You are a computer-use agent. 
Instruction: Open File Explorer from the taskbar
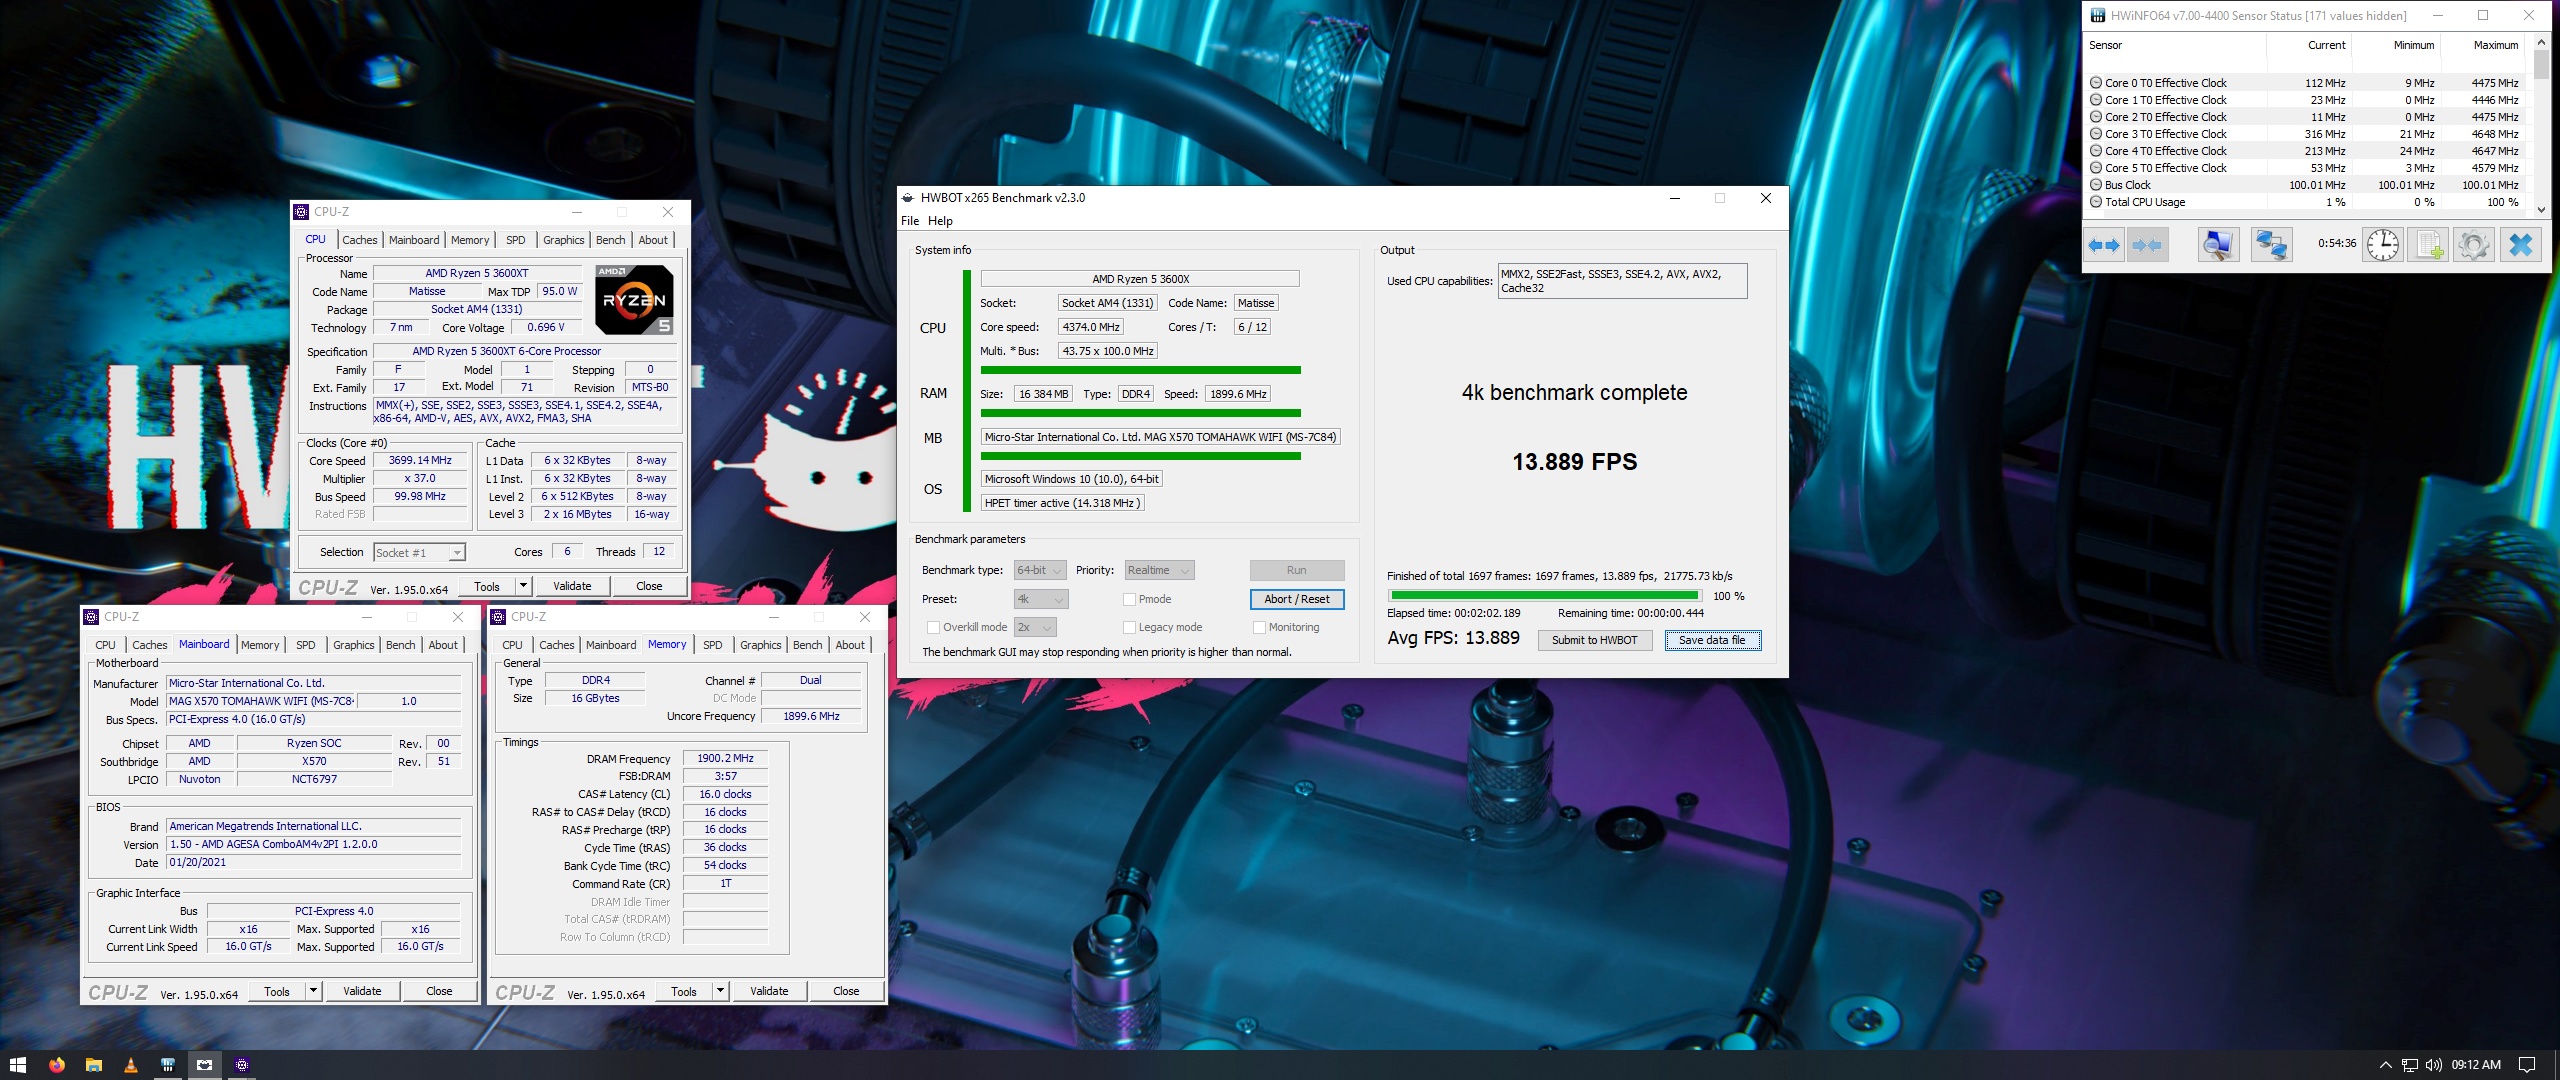93,1065
